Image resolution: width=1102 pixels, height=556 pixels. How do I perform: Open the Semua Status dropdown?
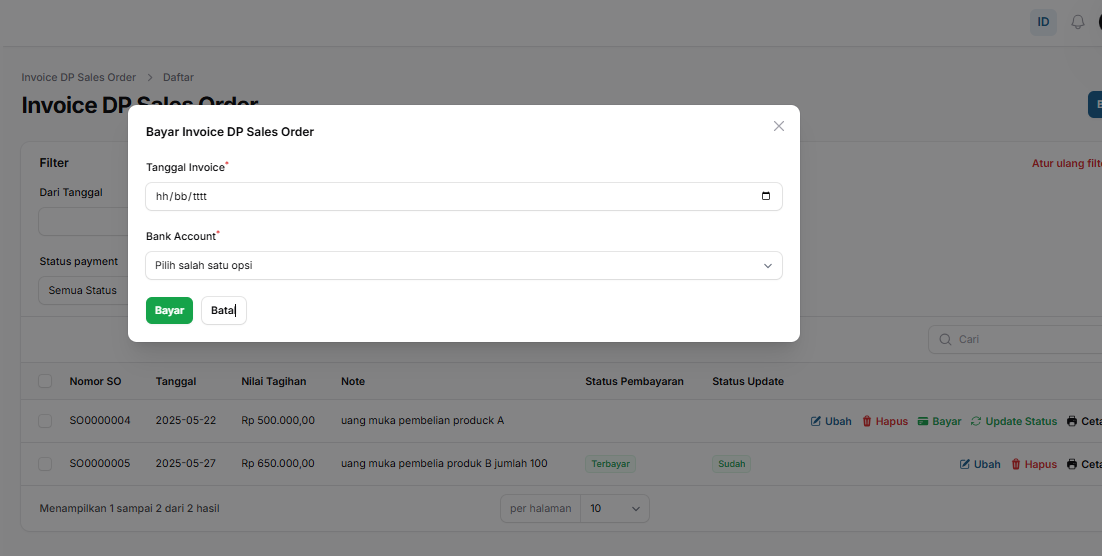83,290
